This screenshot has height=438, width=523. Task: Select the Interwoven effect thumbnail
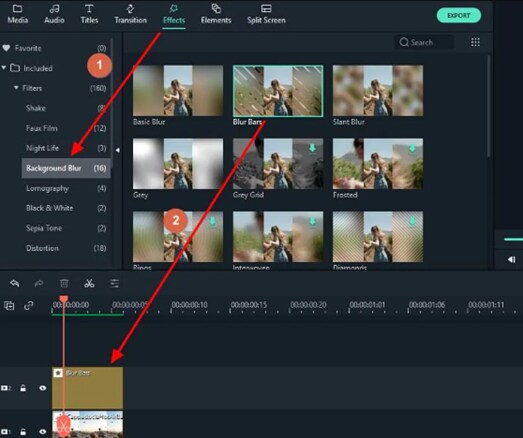point(278,237)
